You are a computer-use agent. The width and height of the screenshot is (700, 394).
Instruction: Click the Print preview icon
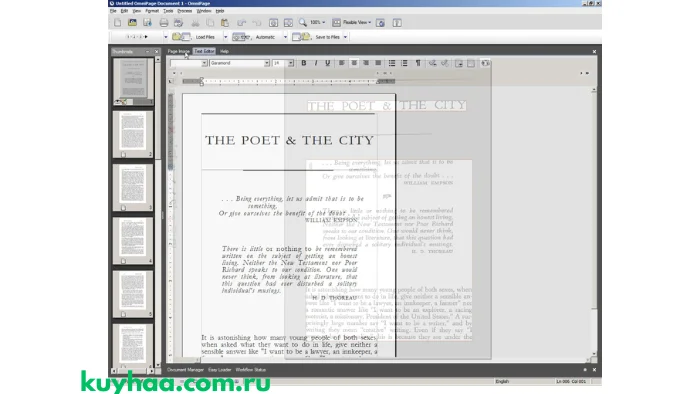pyautogui.click(x=179, y=22)
